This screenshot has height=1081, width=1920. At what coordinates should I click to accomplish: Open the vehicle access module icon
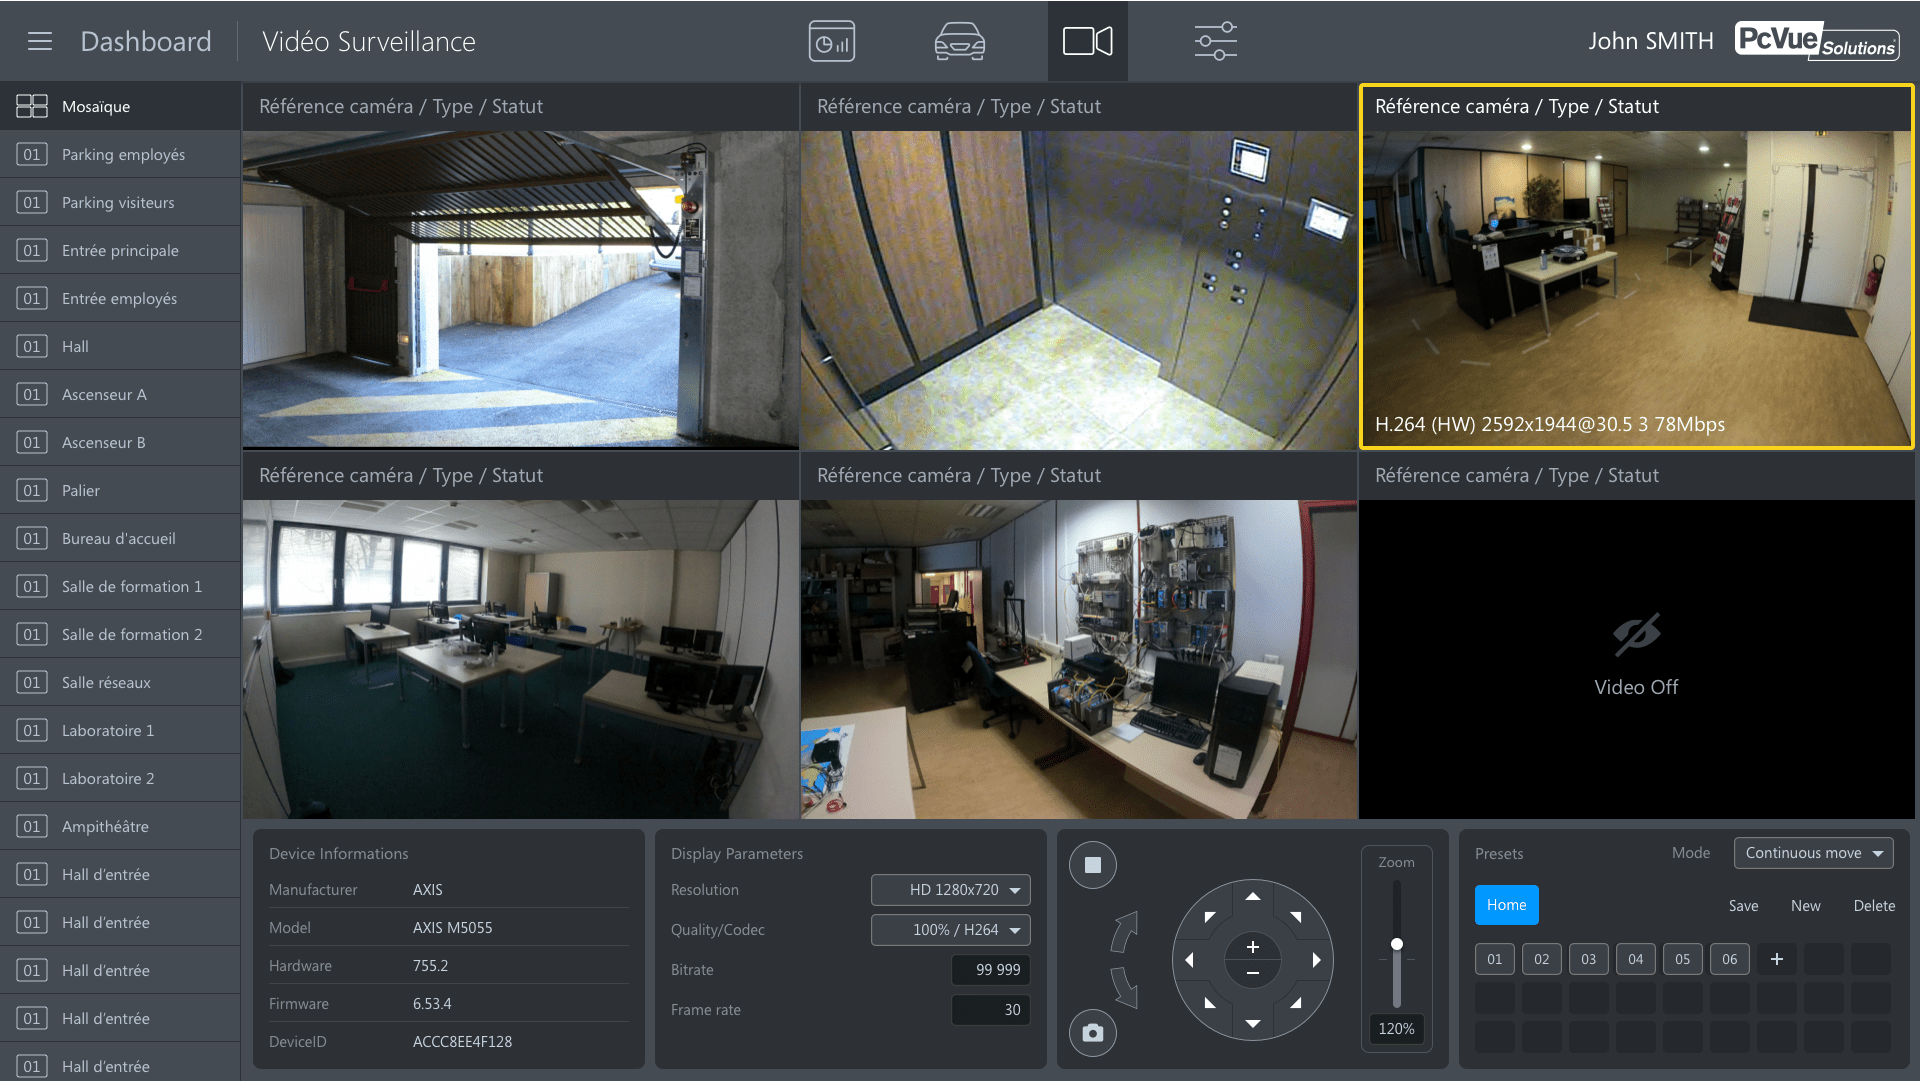click(959, 41)
